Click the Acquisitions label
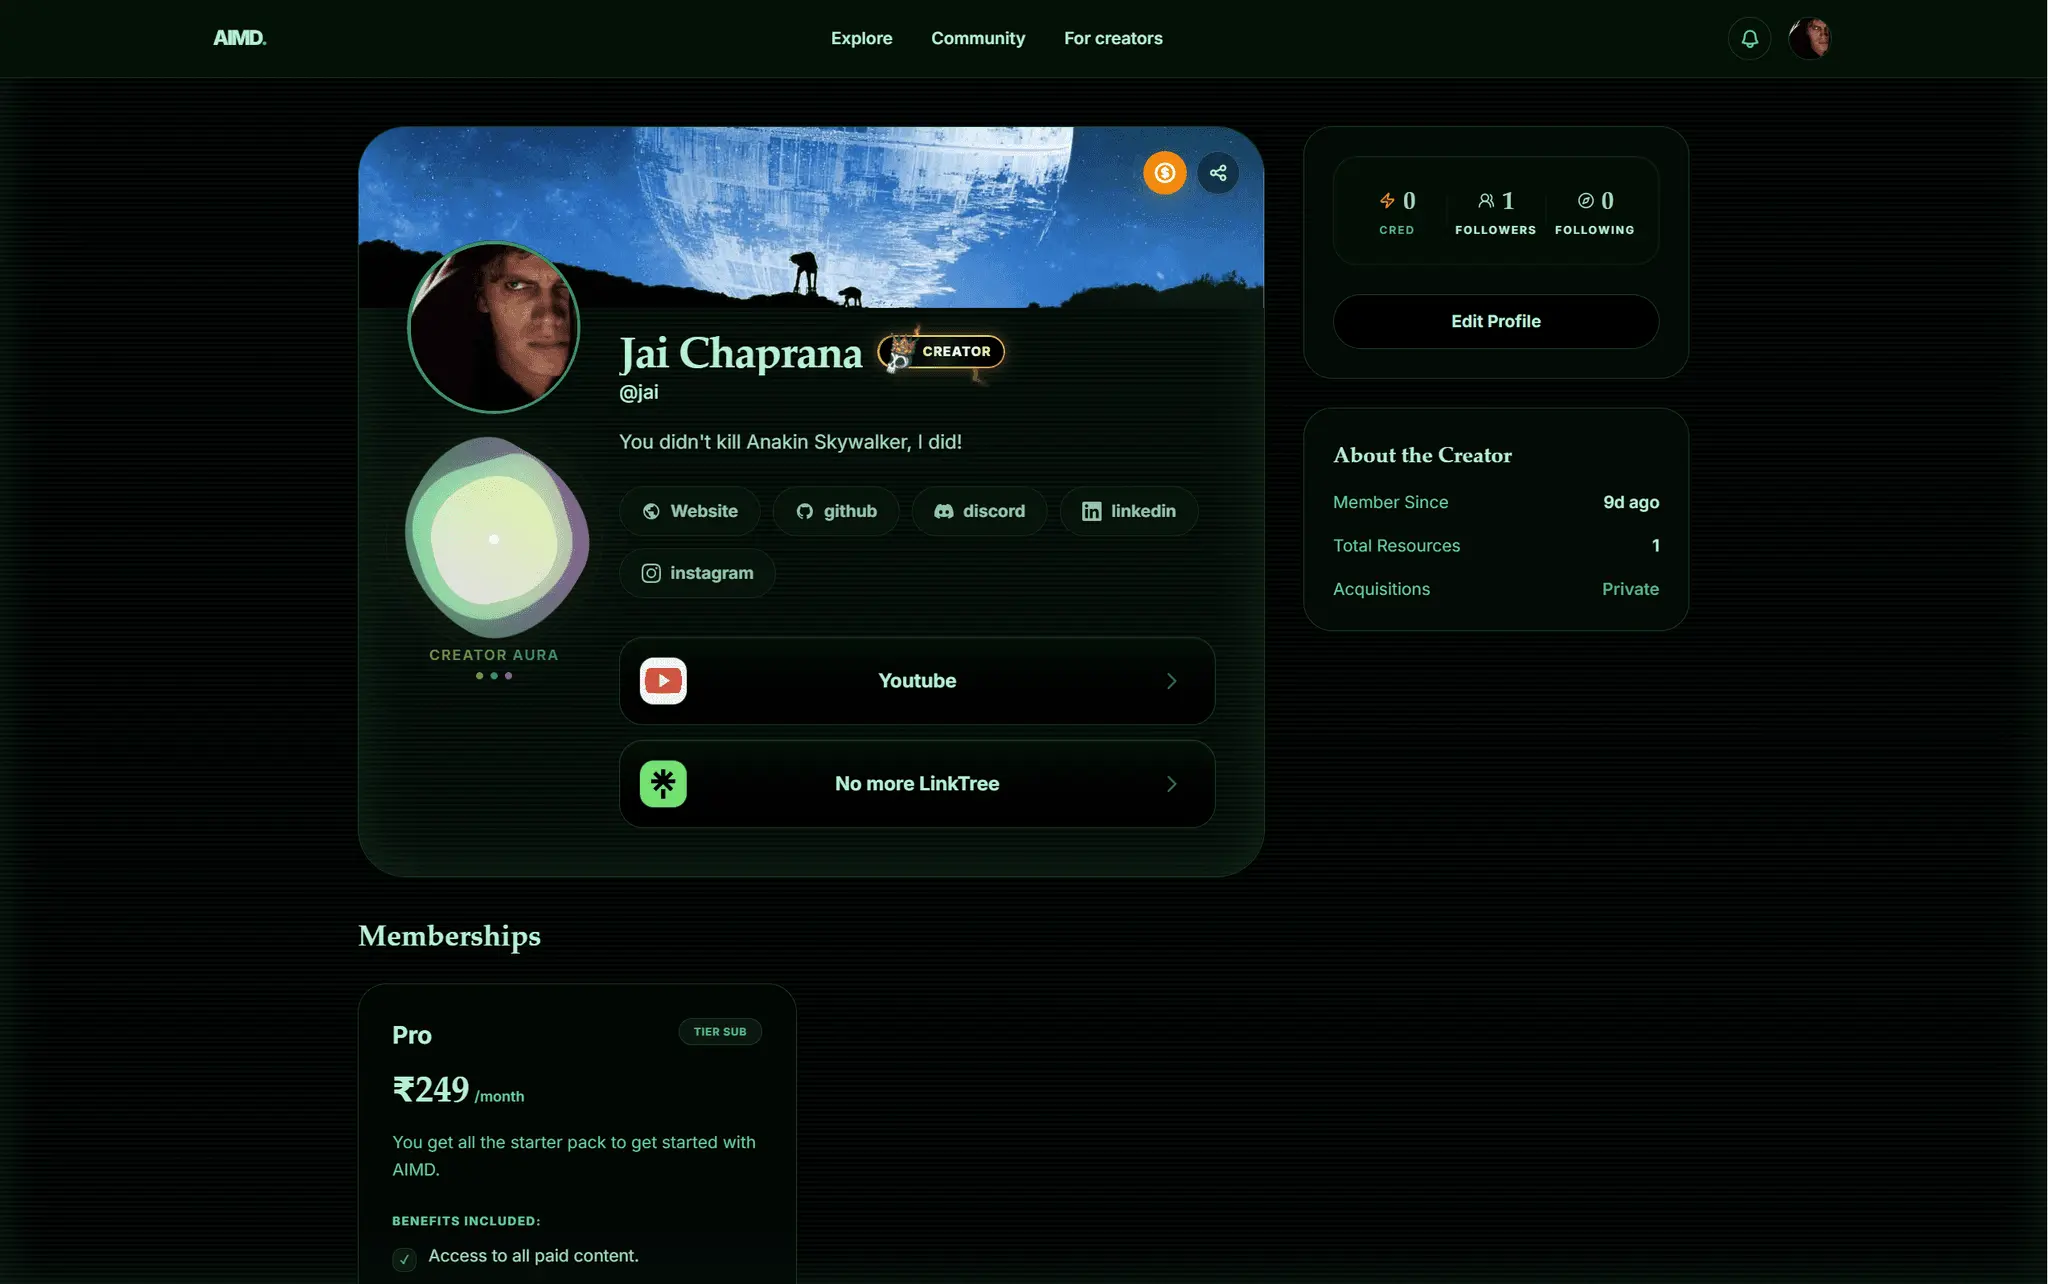The width and height of the screenshot is (2048, 1284). tap(1381, 589)
